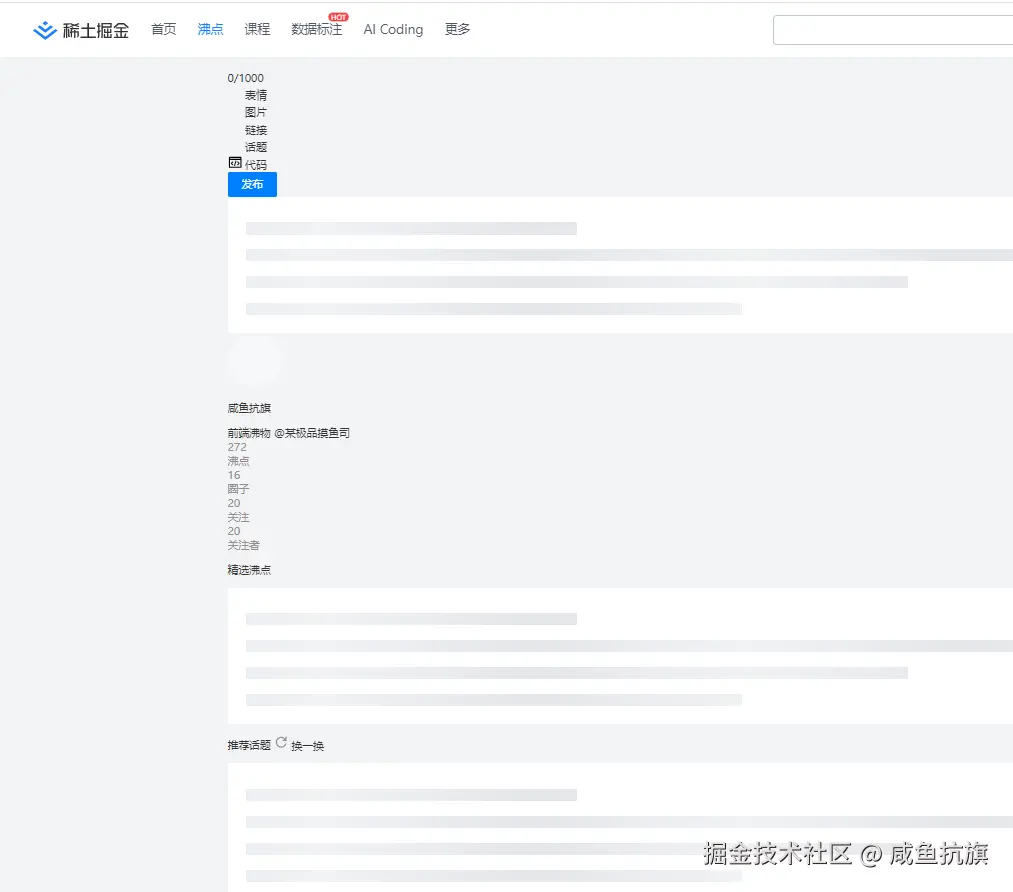Click the 关注者 followers label
This screenshot has height=892, width=1013.
243,545
